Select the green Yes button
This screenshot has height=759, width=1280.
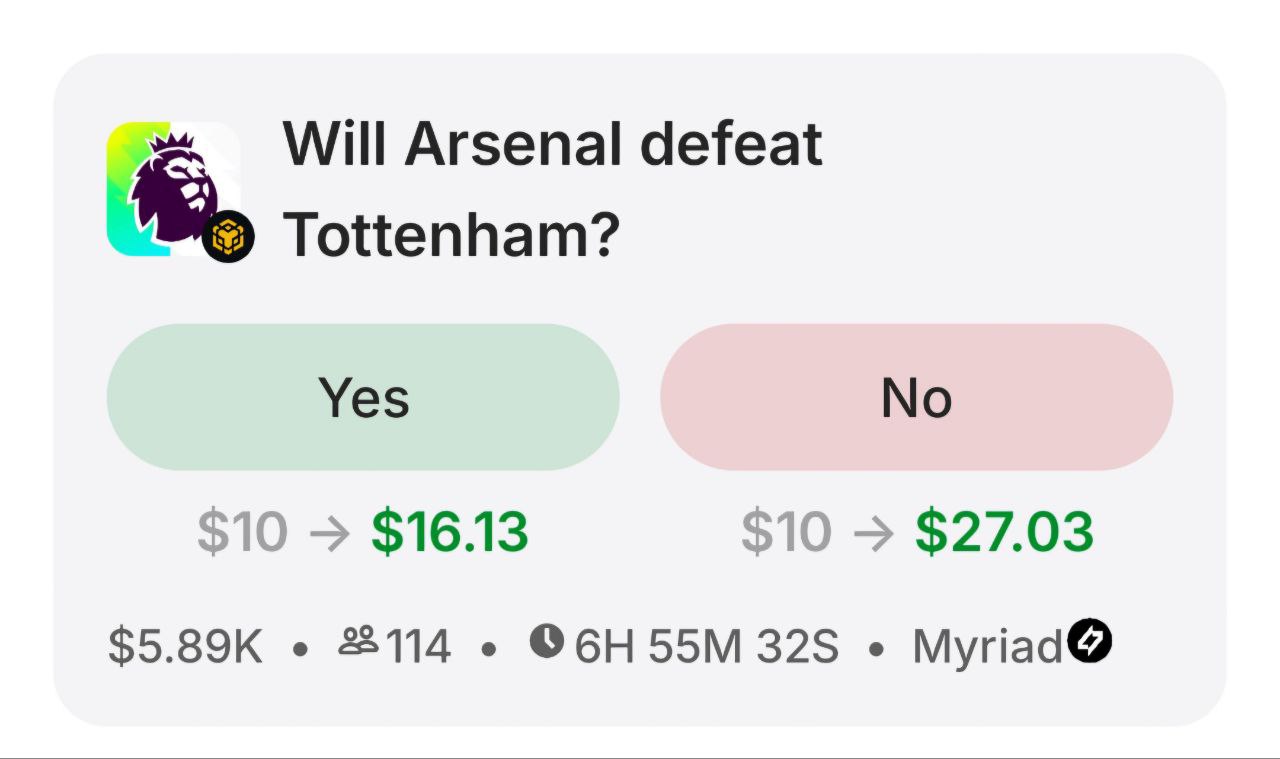[x=363, y=397]
